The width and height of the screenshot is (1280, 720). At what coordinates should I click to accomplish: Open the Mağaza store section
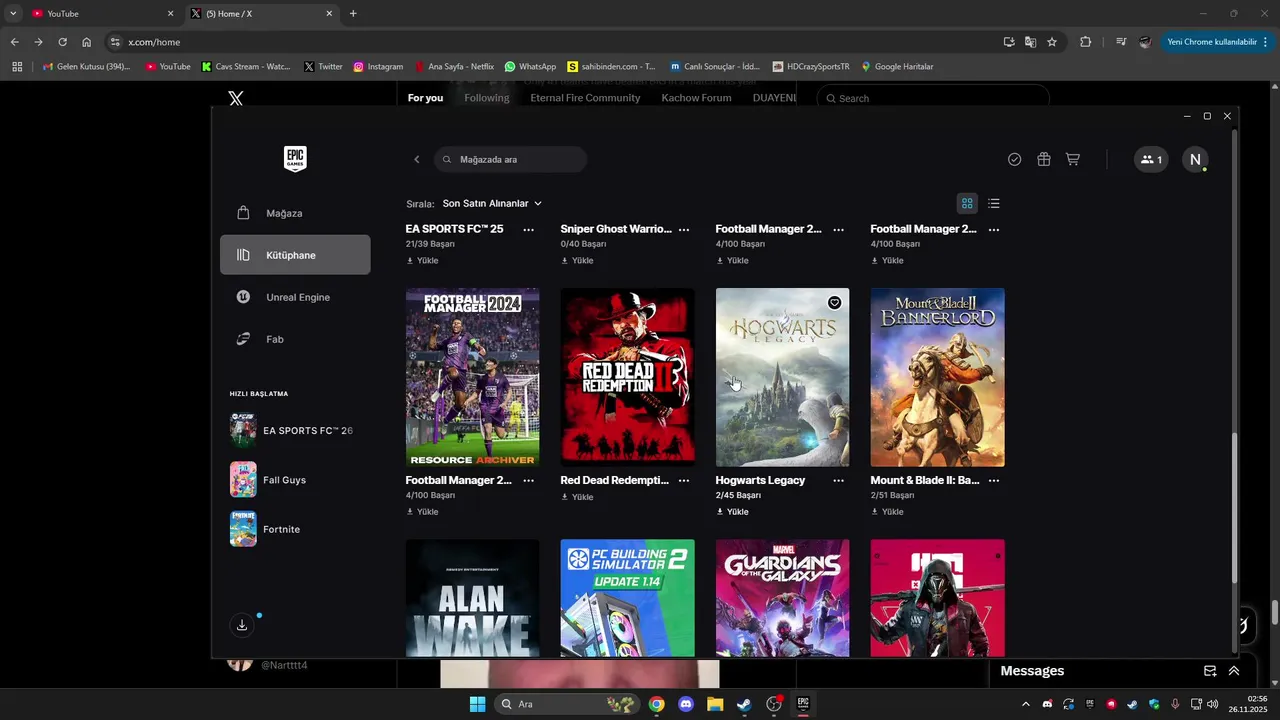[x=295, y=213]
